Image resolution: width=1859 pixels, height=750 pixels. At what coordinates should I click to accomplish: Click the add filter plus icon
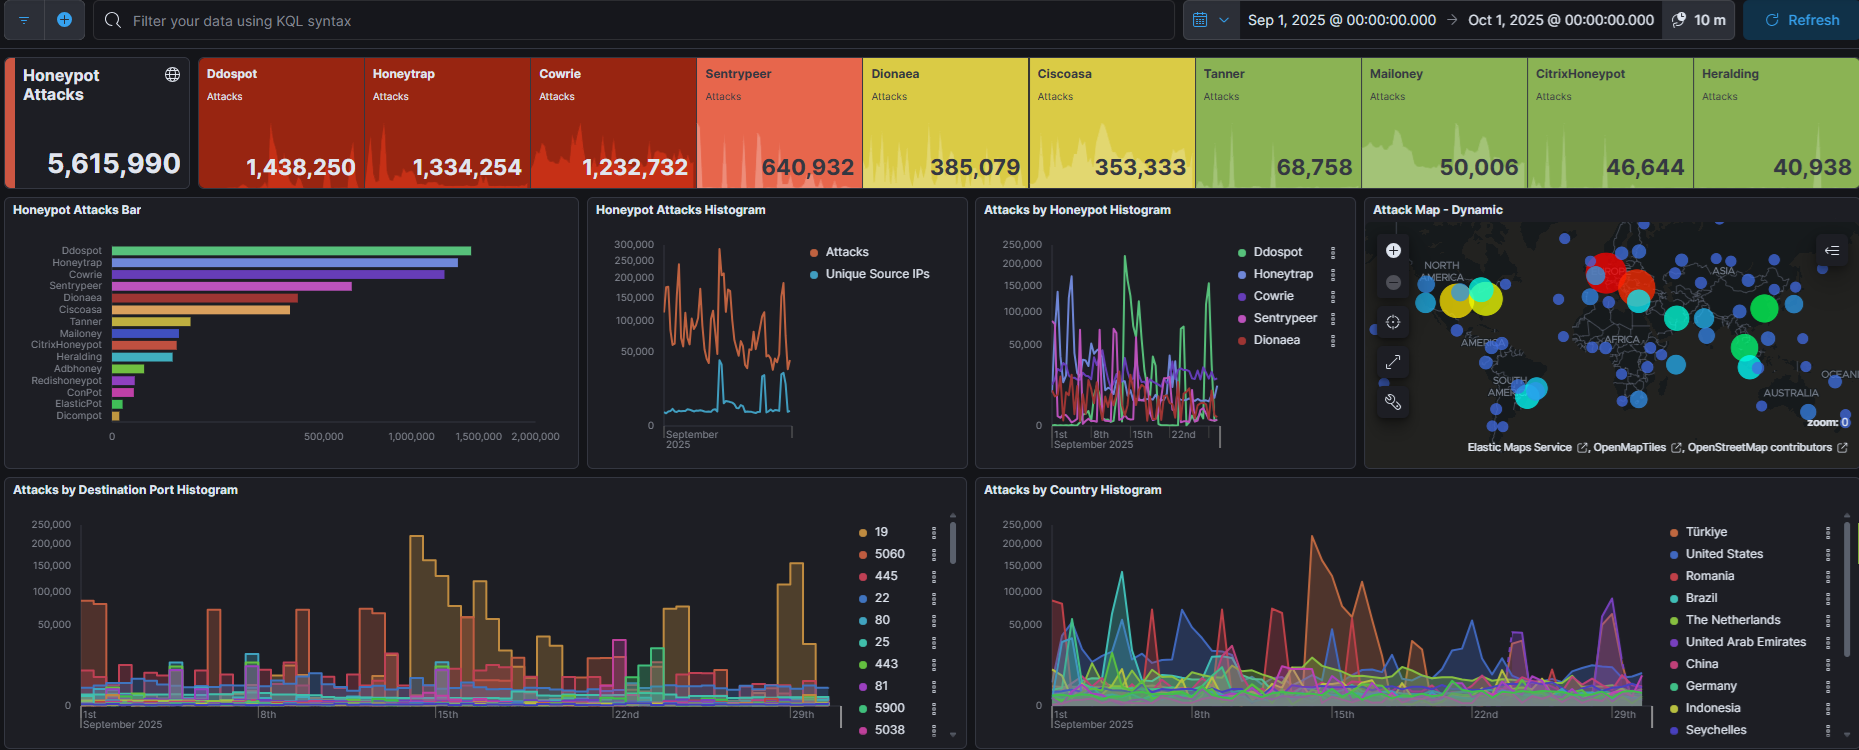click(x=64, y=20)
